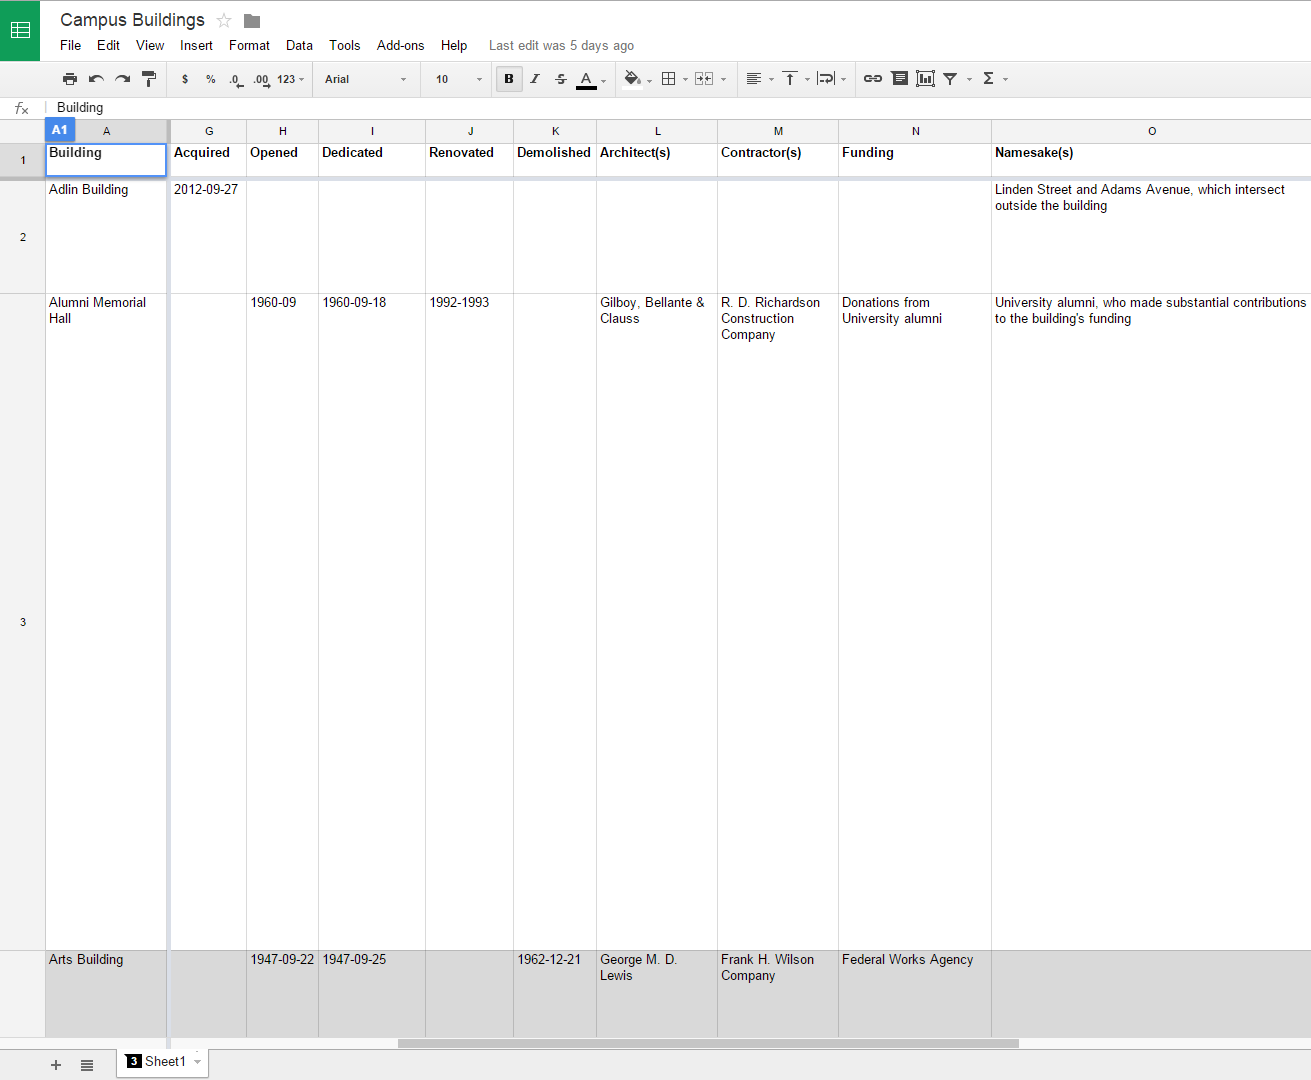Create a filter using the filter icon

950,78
